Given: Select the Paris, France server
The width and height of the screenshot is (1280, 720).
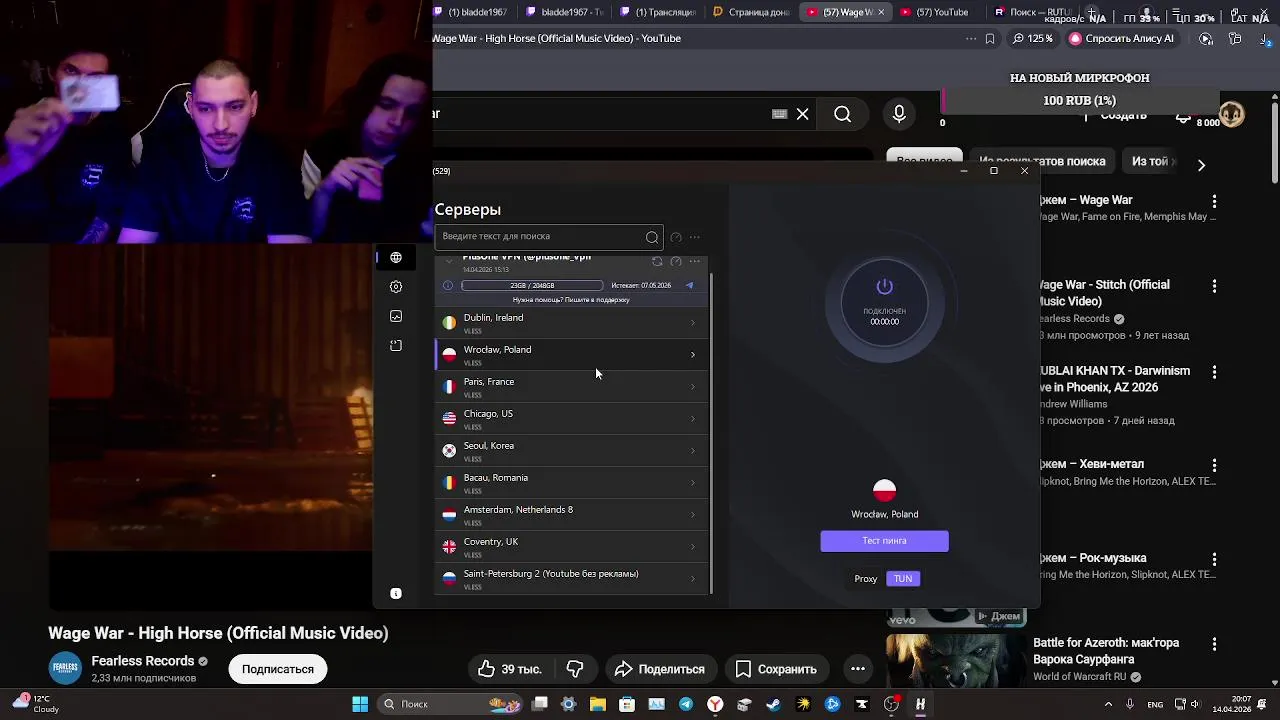Looking at the screenshot, I should pos(571,387).
